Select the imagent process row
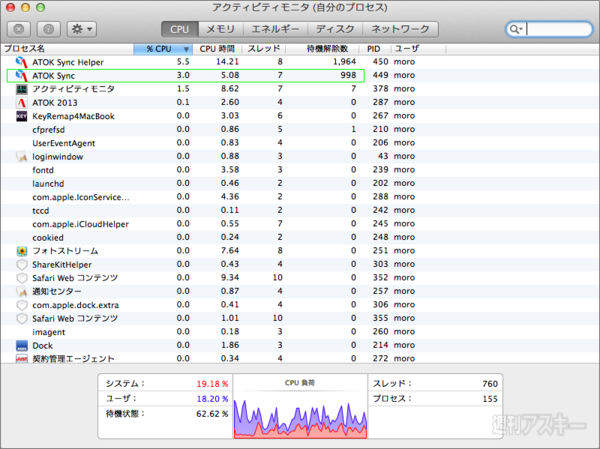Screen dimensions: 600x449 tap(300, 332)
